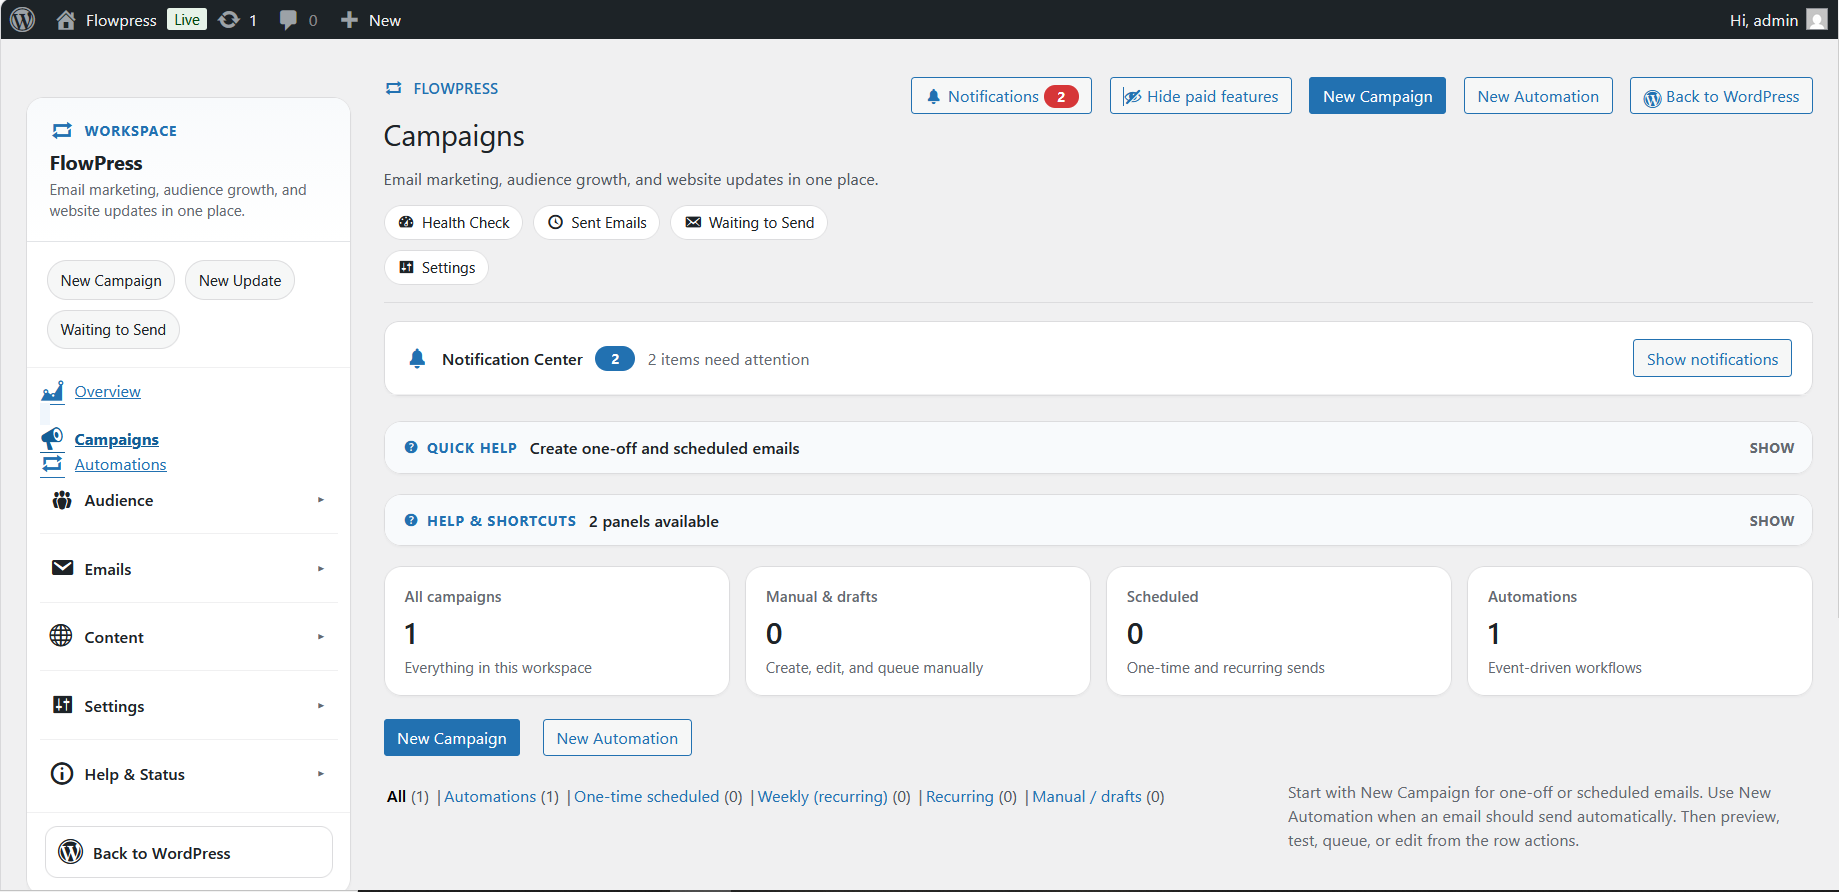
Task: Click the New Update sidebar button
Action: (x=240, y=281)
